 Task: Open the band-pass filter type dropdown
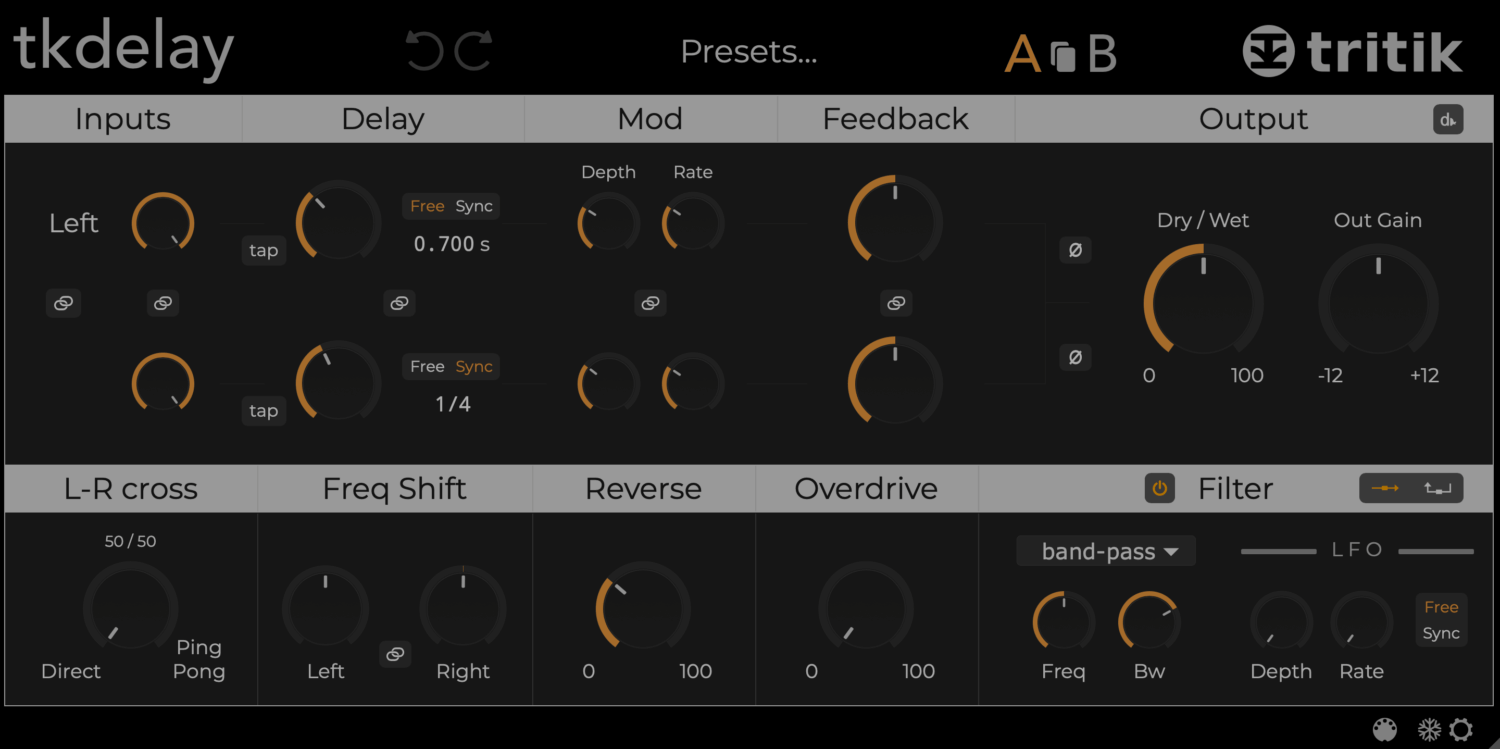tap(1105, 550)
